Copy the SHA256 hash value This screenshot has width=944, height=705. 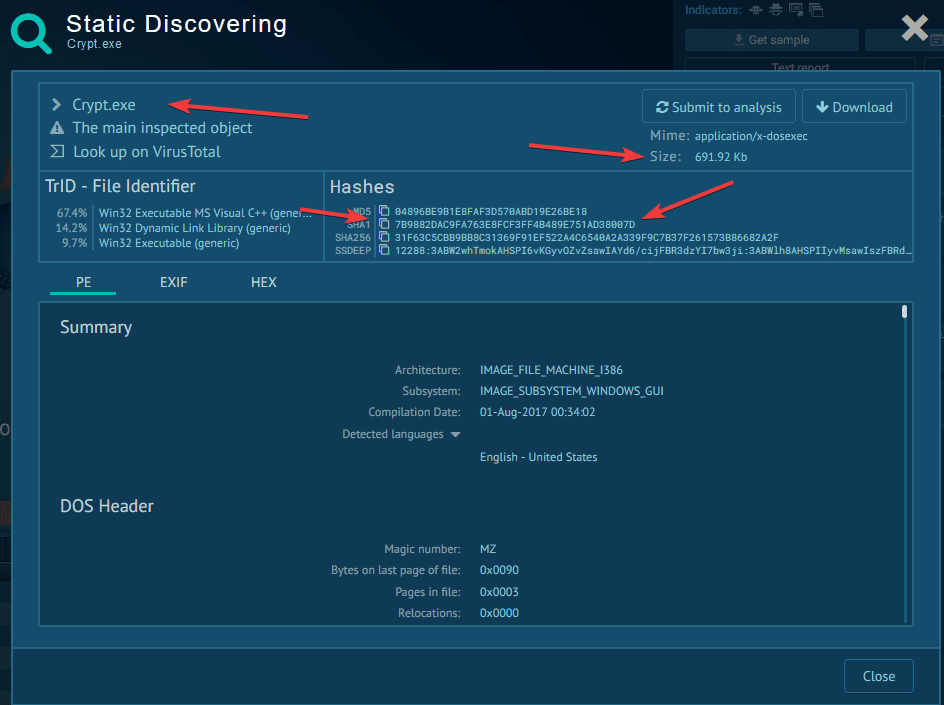click(385, 237)
